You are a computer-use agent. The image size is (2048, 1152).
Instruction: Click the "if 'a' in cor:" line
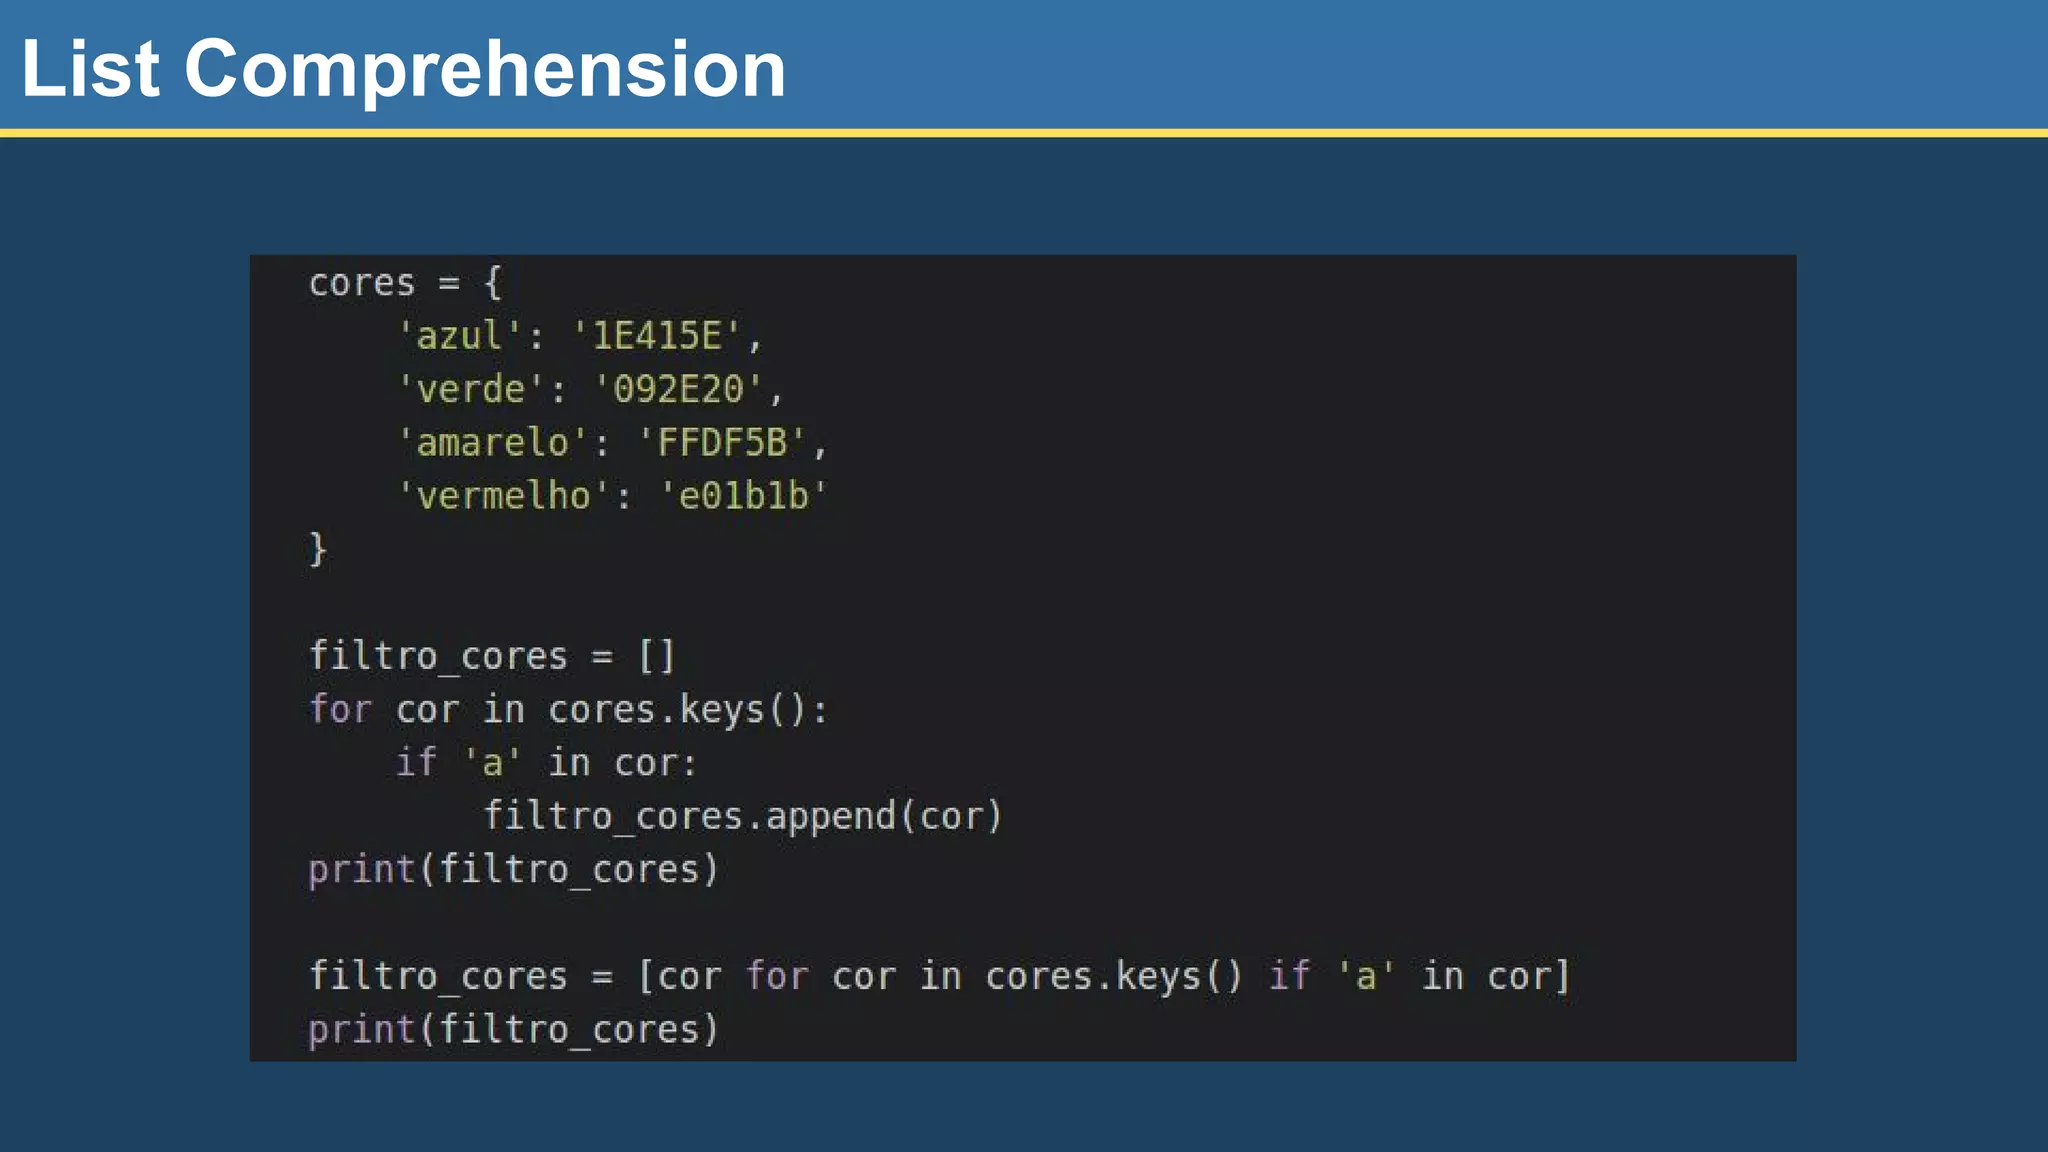point(546,763)
